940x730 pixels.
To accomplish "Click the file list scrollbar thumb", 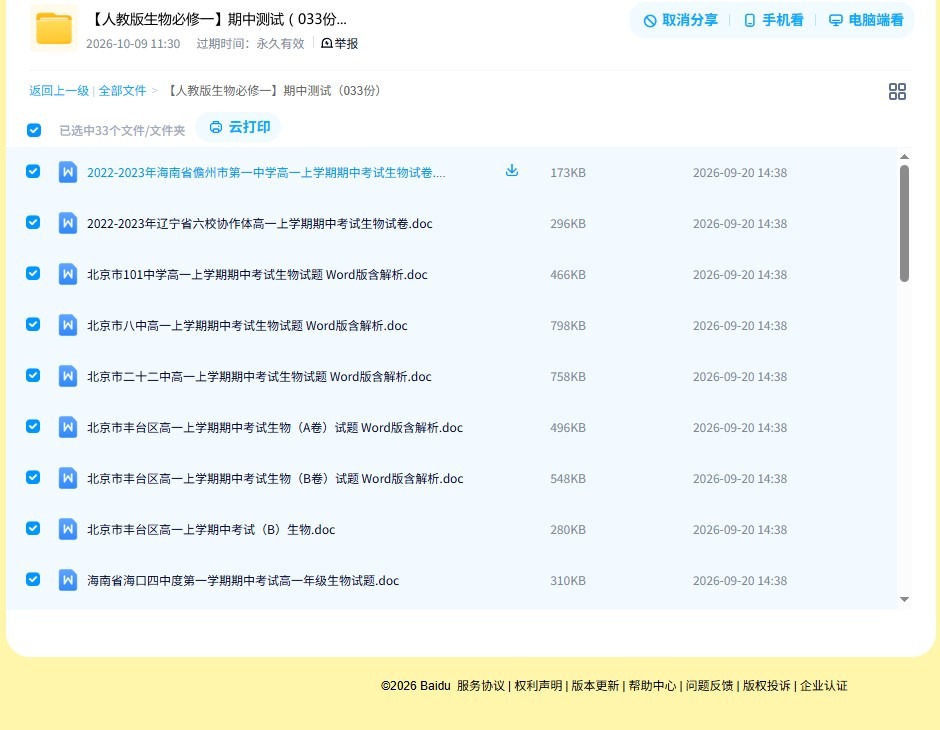I will (x=904, y=223).
